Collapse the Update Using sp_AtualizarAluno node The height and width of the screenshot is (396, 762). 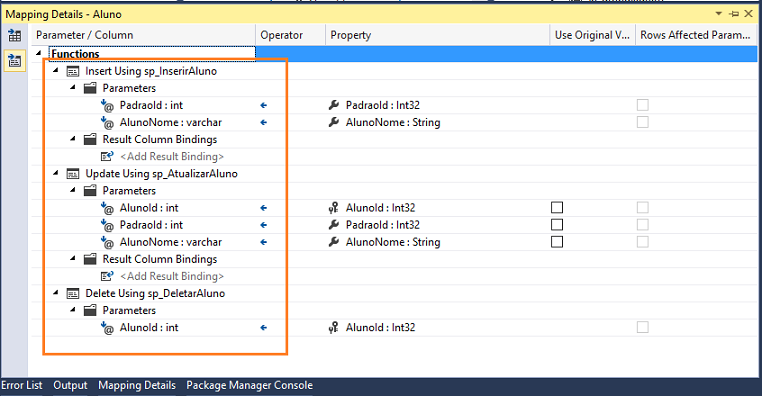(x=56, y=173)
